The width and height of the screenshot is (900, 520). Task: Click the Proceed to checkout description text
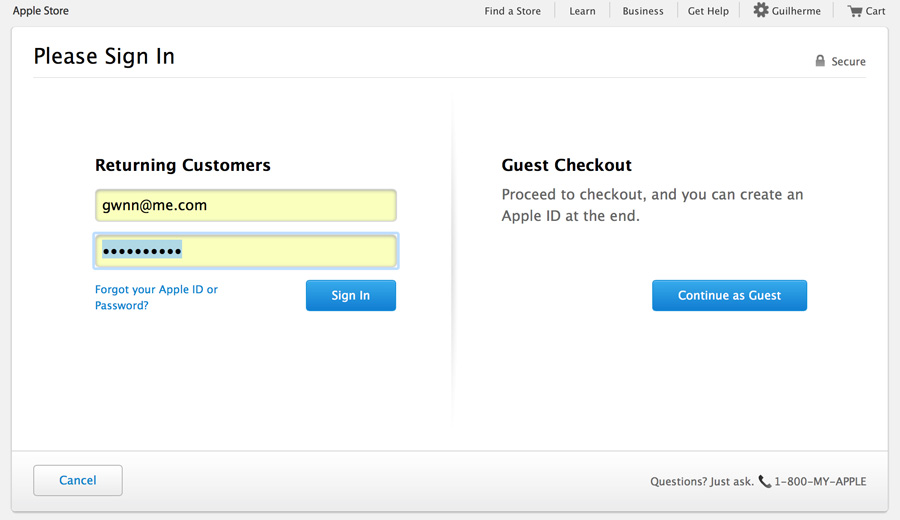(x=652, y=205)
